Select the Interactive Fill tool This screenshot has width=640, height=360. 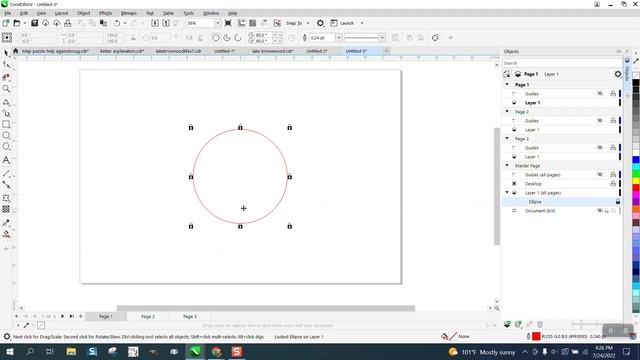pos(6,234)
